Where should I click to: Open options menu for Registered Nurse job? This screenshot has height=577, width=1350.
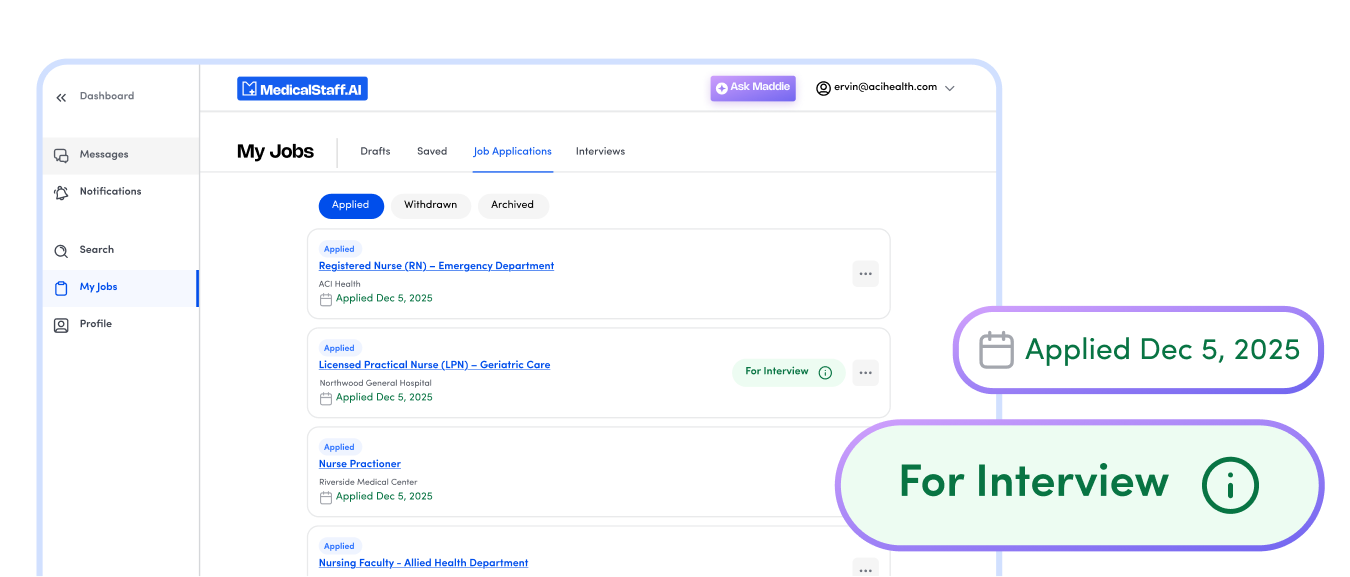point(865,274)
